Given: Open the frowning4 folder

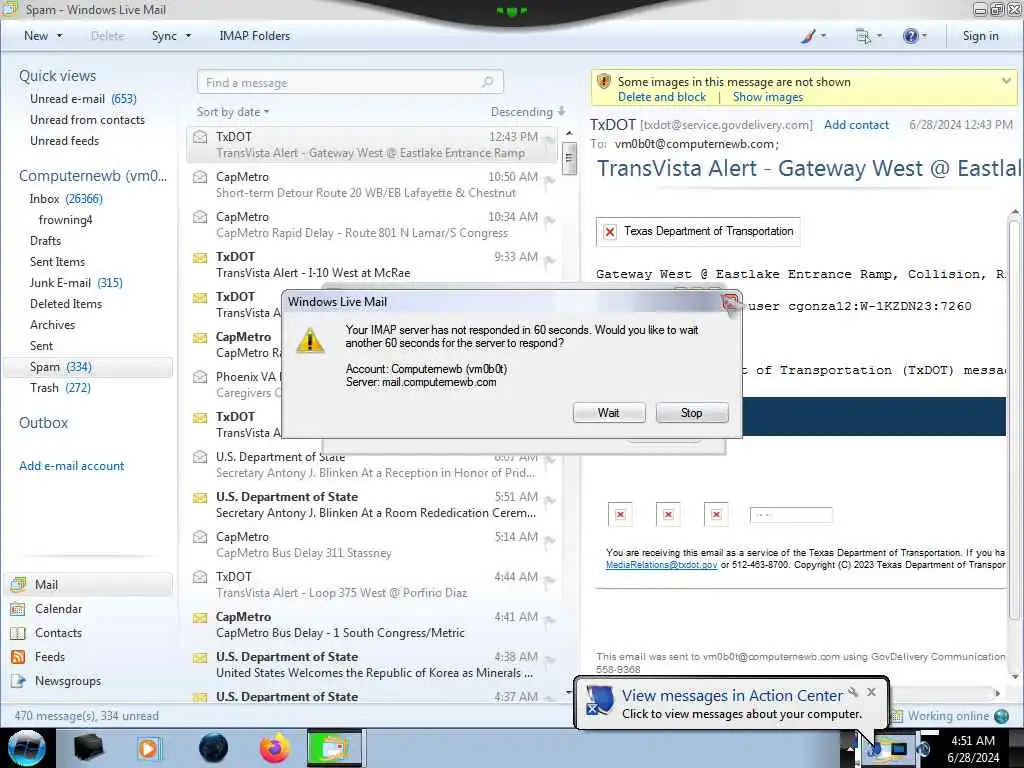Looking at the screenshot, I should pos(65,219).
